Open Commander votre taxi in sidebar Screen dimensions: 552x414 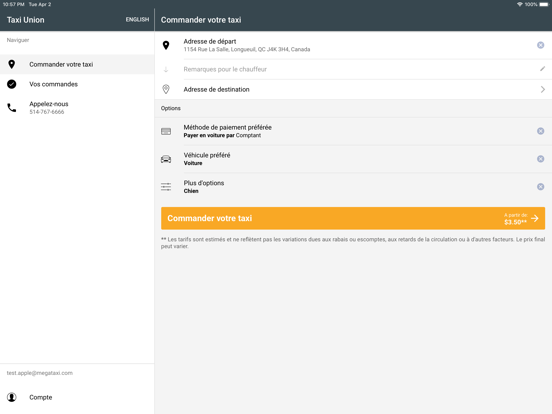pyautogui.click(x=77, y=64)
